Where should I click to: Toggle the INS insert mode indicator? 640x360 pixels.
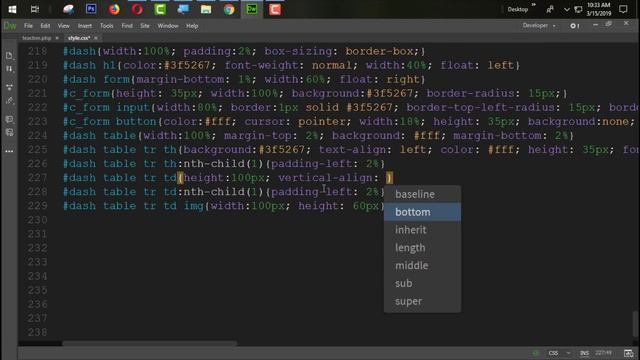click(584, 353)
